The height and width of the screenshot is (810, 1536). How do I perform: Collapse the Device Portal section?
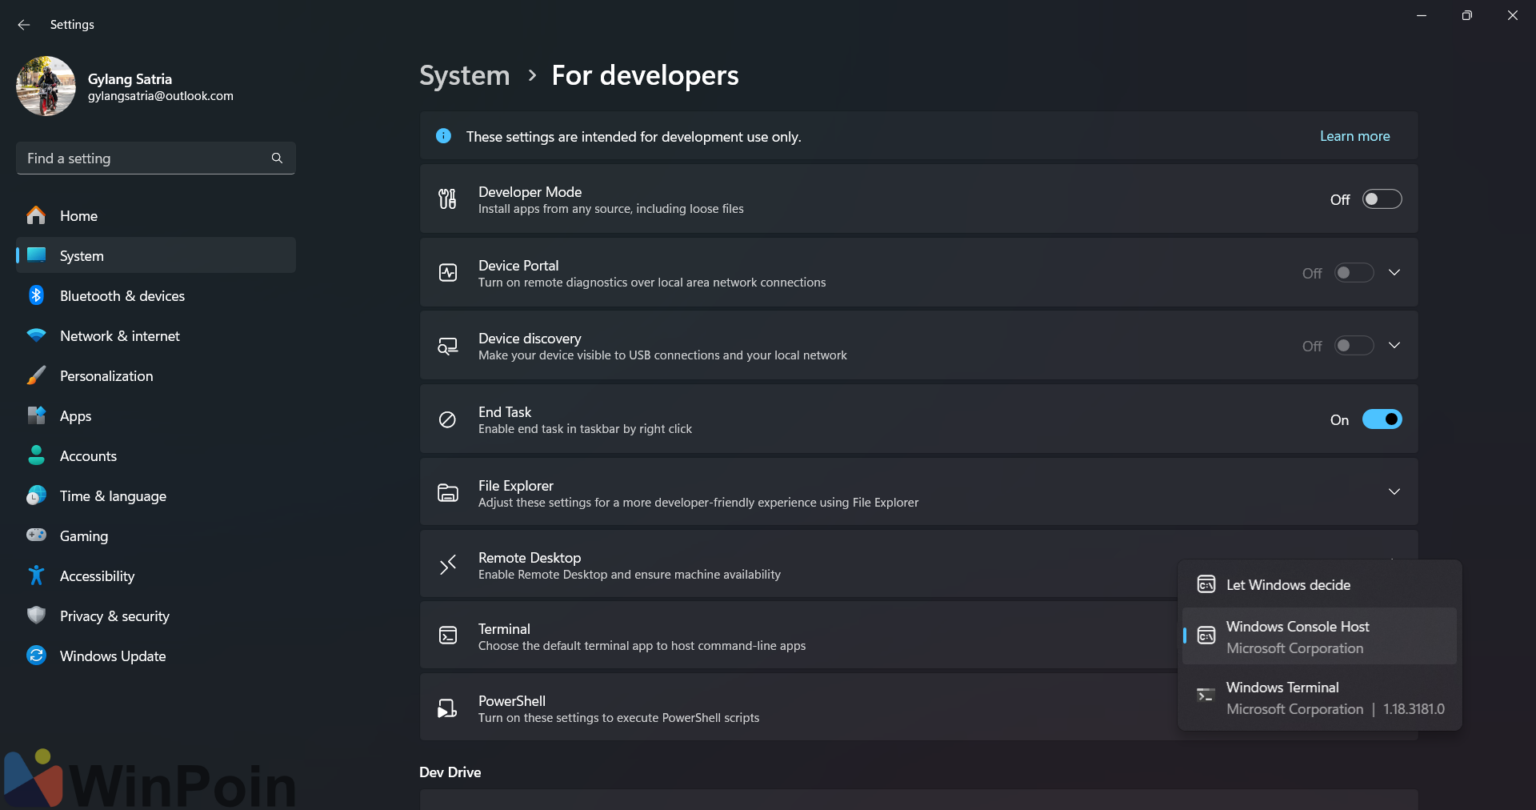coord(1394,272)
